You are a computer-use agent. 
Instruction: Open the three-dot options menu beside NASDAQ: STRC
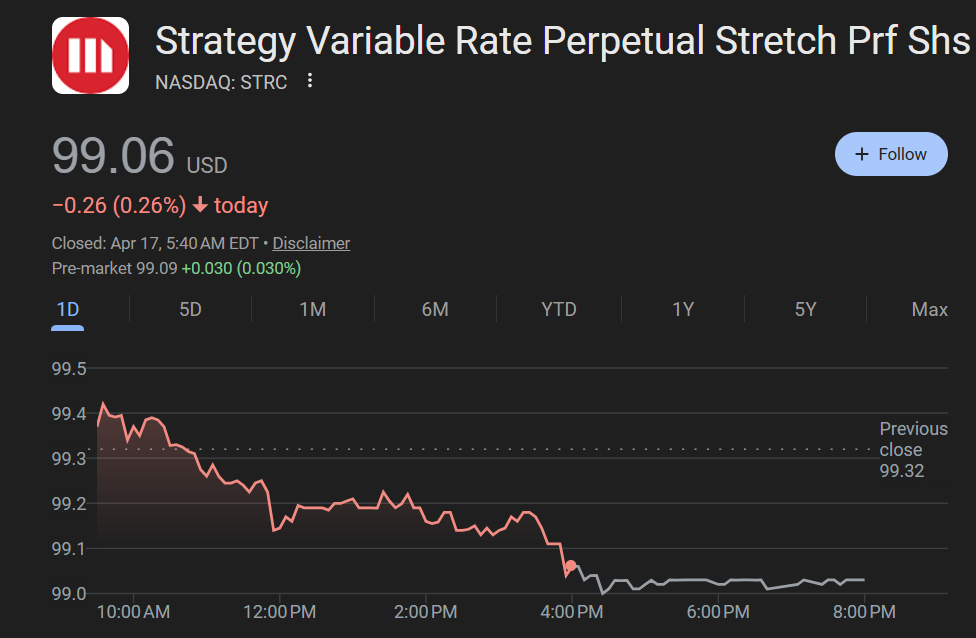309,81
